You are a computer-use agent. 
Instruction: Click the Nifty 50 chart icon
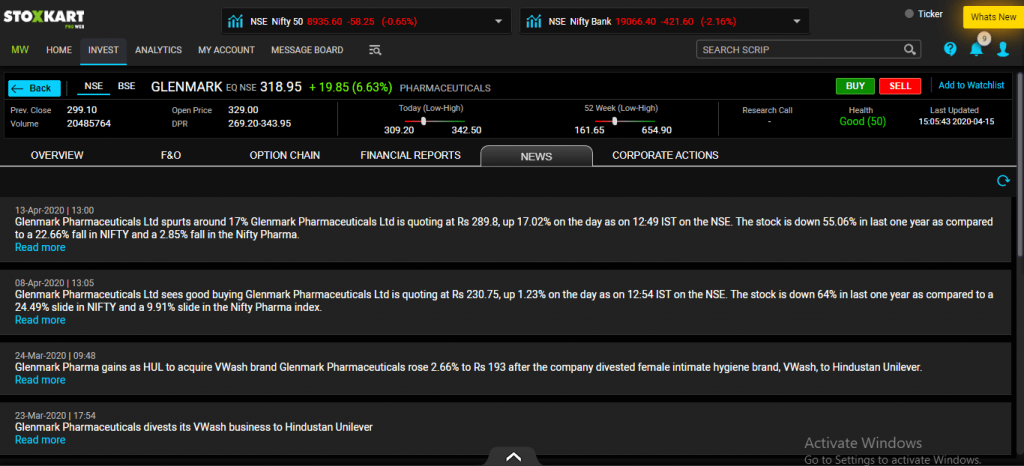(235, 21)
